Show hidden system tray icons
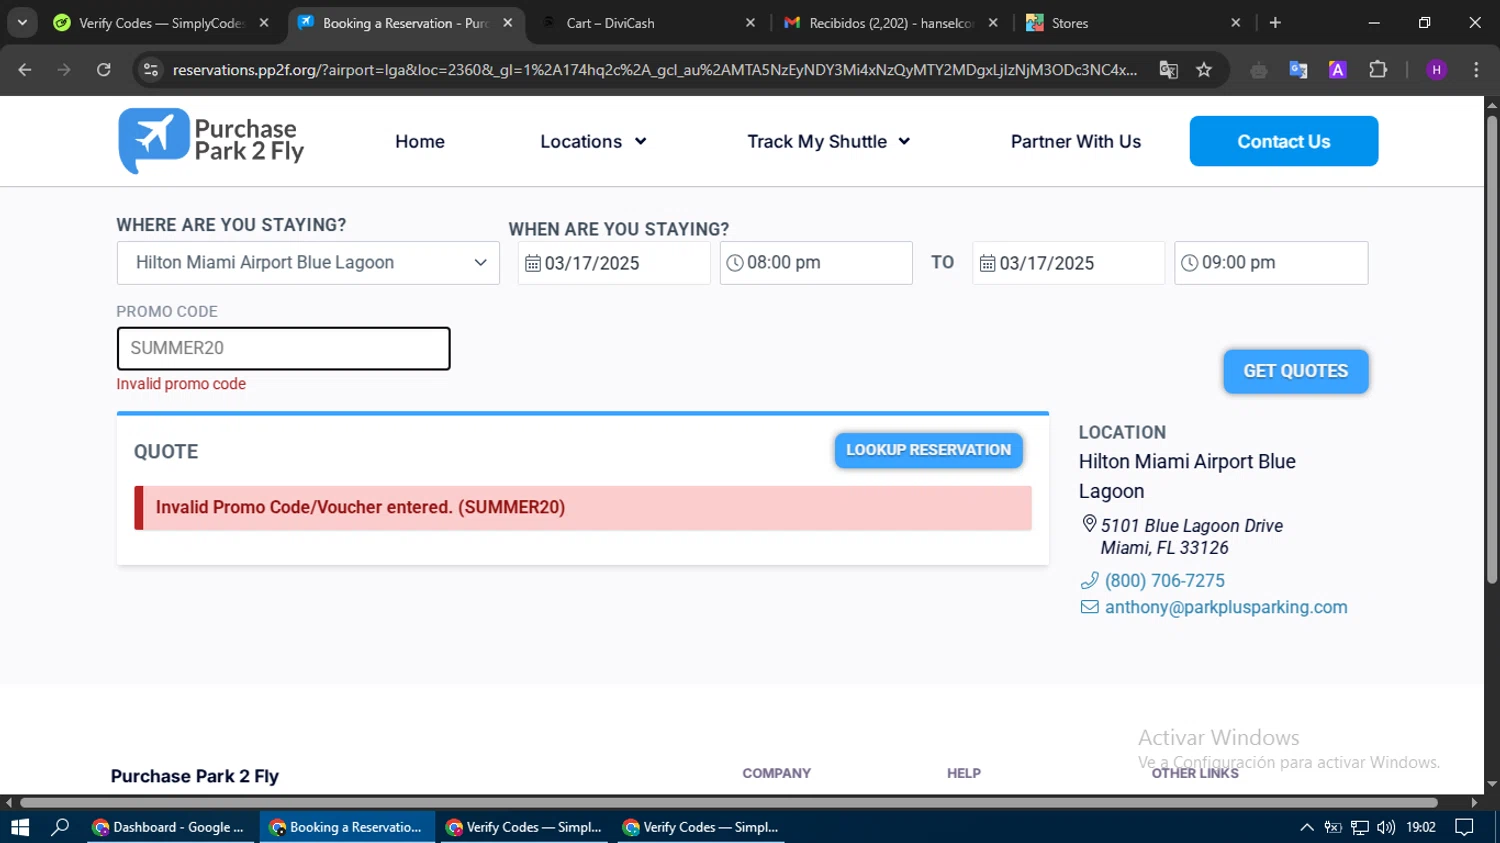Viewport: 1500px width, 843px height. 1307,827
